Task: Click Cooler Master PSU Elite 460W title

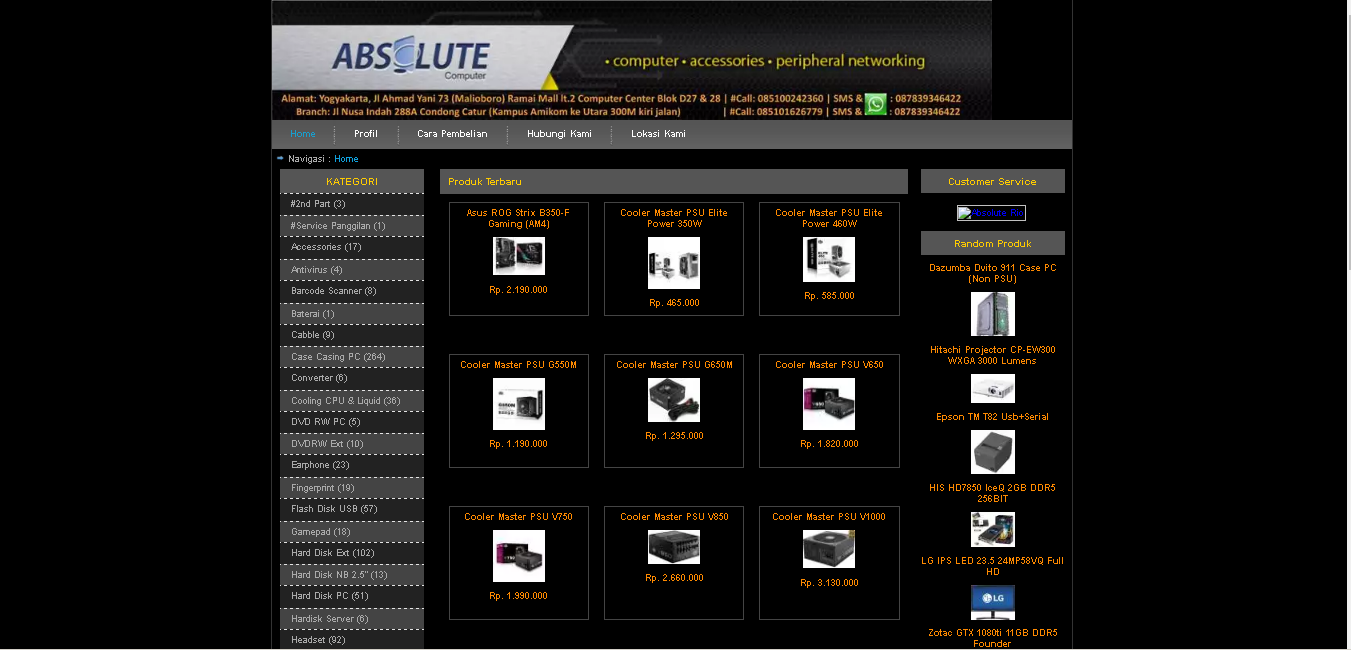Action: (x=829, y=218)
